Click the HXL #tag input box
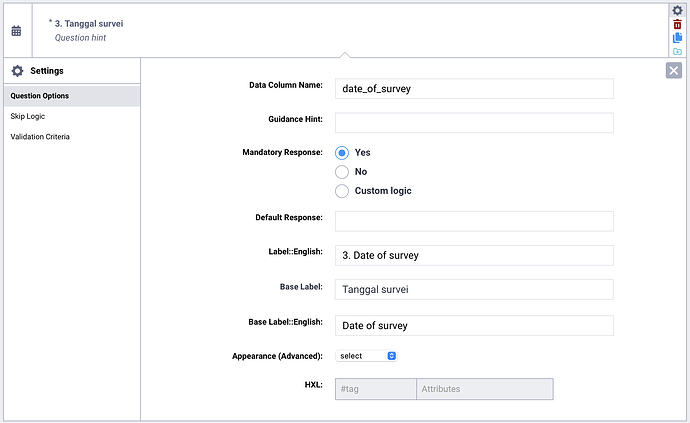 point(375,389)
